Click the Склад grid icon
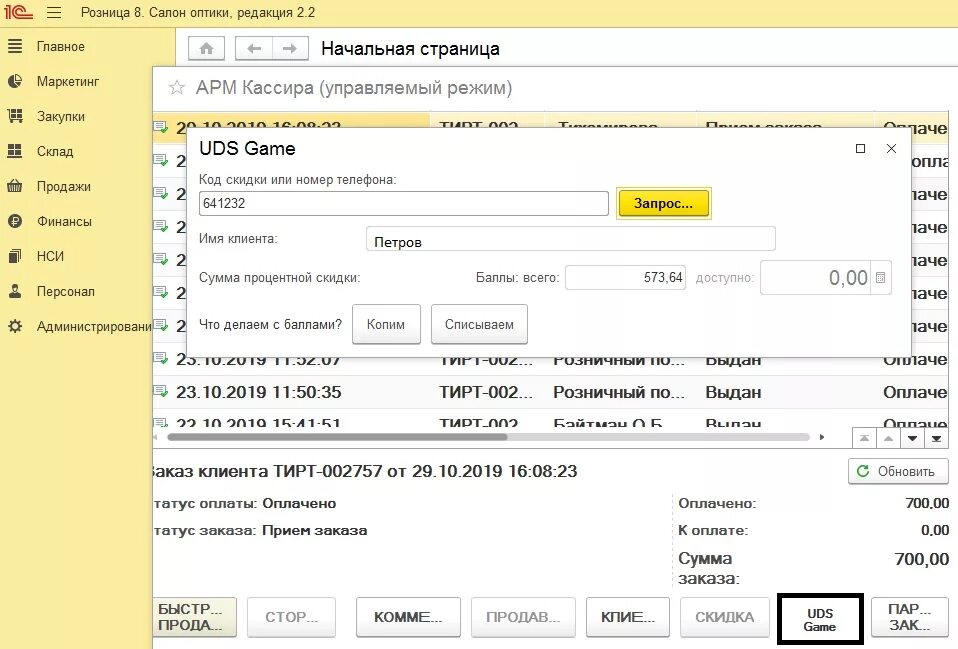The image size is (958, 649). [15, 150]
